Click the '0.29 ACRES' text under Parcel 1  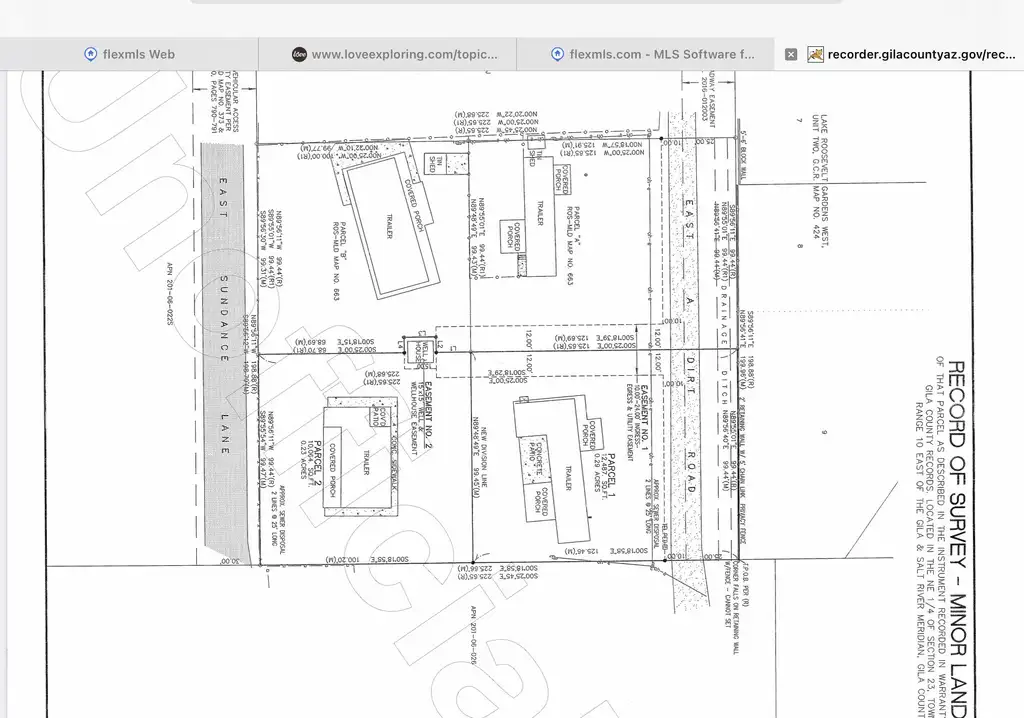point(597,473)
